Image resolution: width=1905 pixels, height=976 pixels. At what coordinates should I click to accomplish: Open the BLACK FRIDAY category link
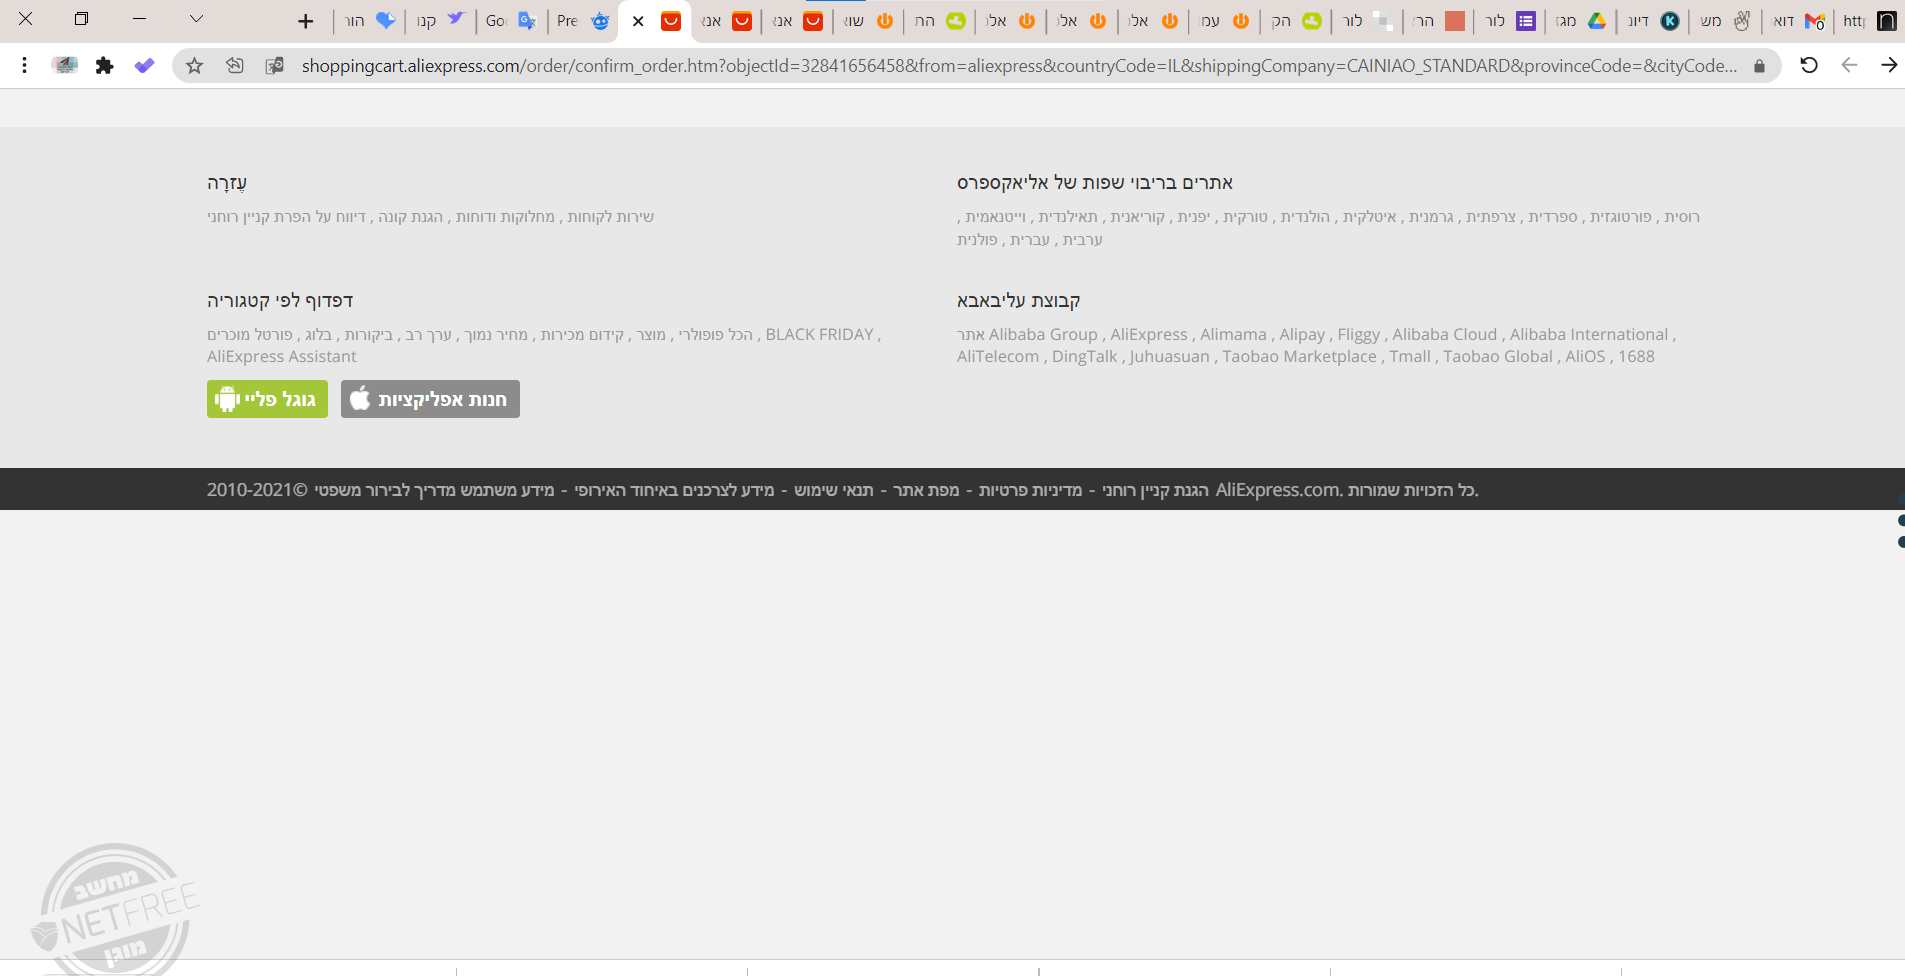coord(820,335)
